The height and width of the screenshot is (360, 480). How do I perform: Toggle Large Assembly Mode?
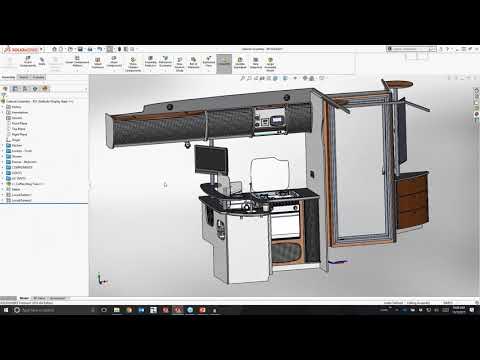click(270, 64)
